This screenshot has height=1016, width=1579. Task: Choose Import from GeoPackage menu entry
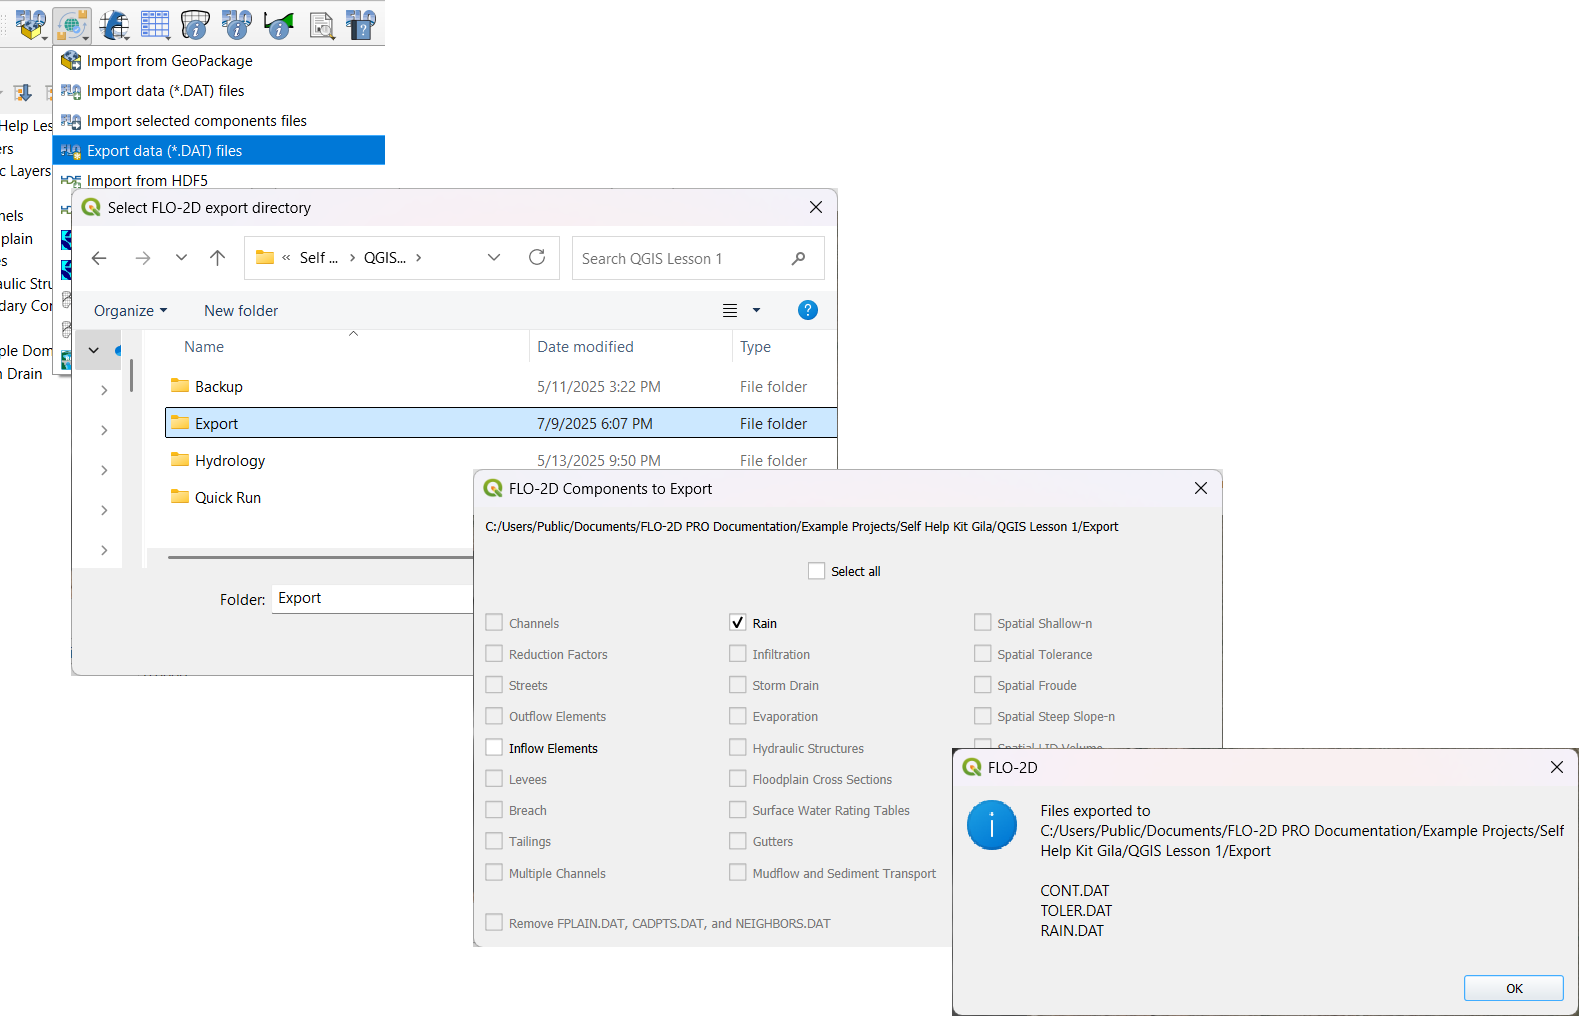click(170, 61)
